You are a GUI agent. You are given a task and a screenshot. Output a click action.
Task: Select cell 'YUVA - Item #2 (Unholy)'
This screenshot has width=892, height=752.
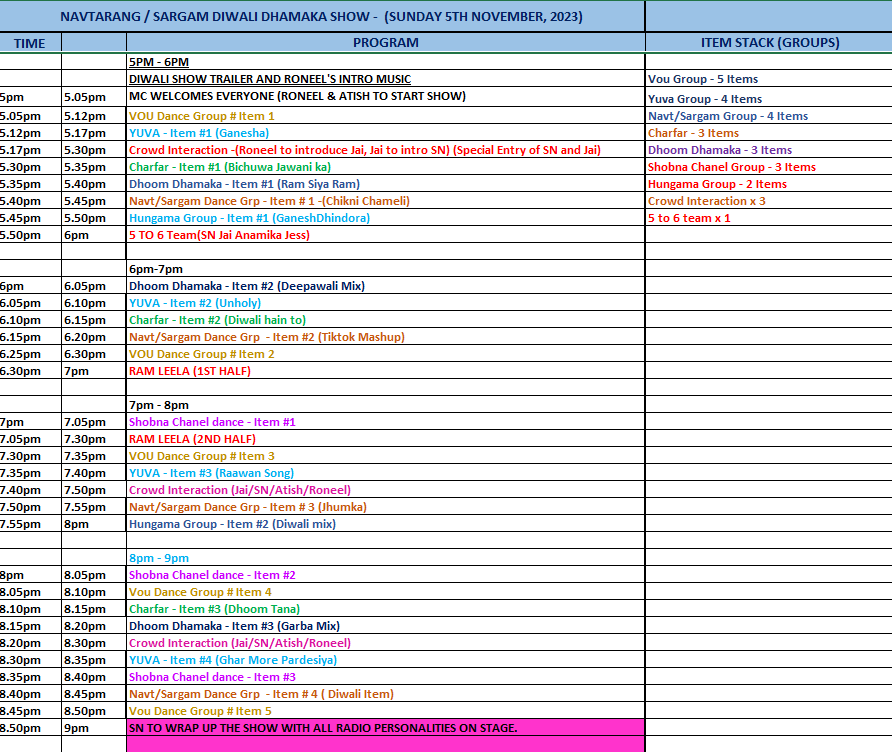(386, 303)
